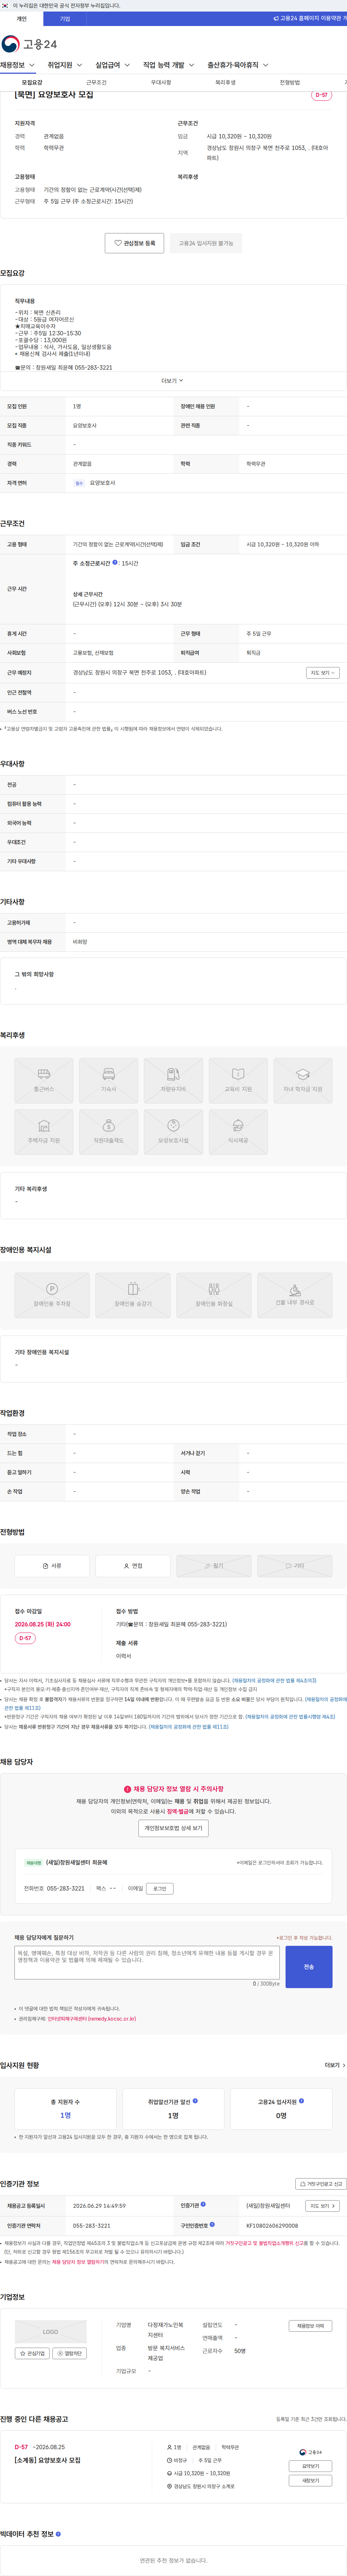Click the 기타 screening step box
The image size is (347, 2576).
295,1566
